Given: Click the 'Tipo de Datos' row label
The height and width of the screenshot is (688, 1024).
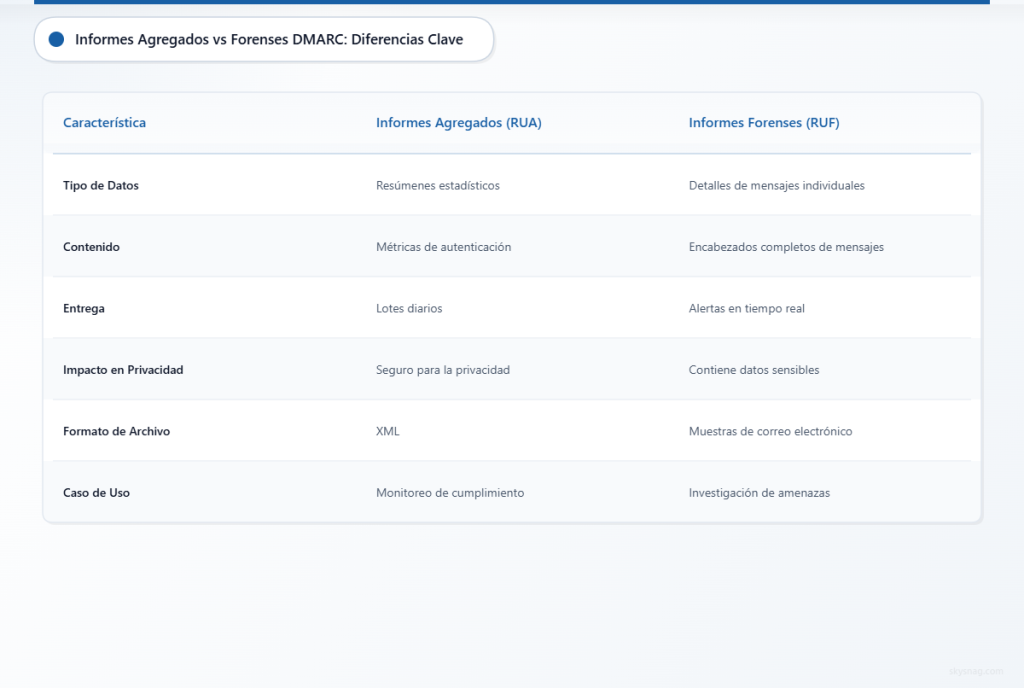Looking at the screenshot, I should (101, 185).
